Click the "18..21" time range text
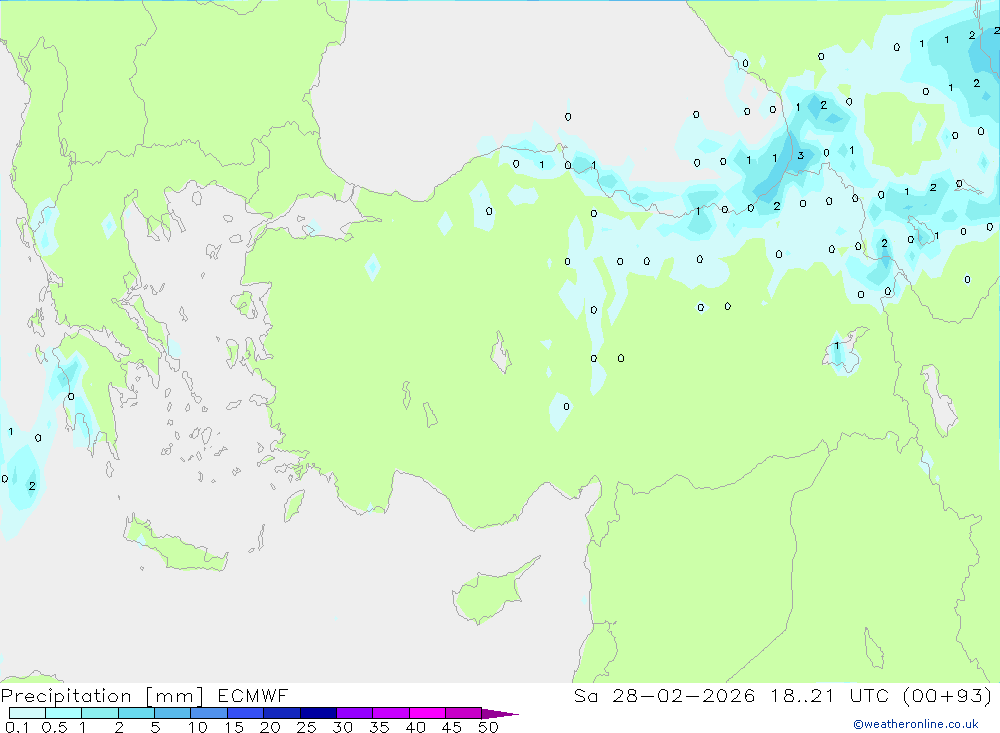Viewport: 1000px width, 733px height. [x=802, y=695]
